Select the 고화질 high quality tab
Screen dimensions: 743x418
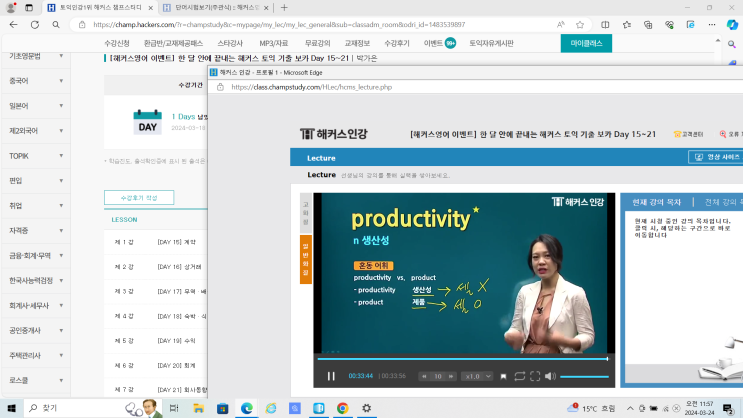click(306, 213)
